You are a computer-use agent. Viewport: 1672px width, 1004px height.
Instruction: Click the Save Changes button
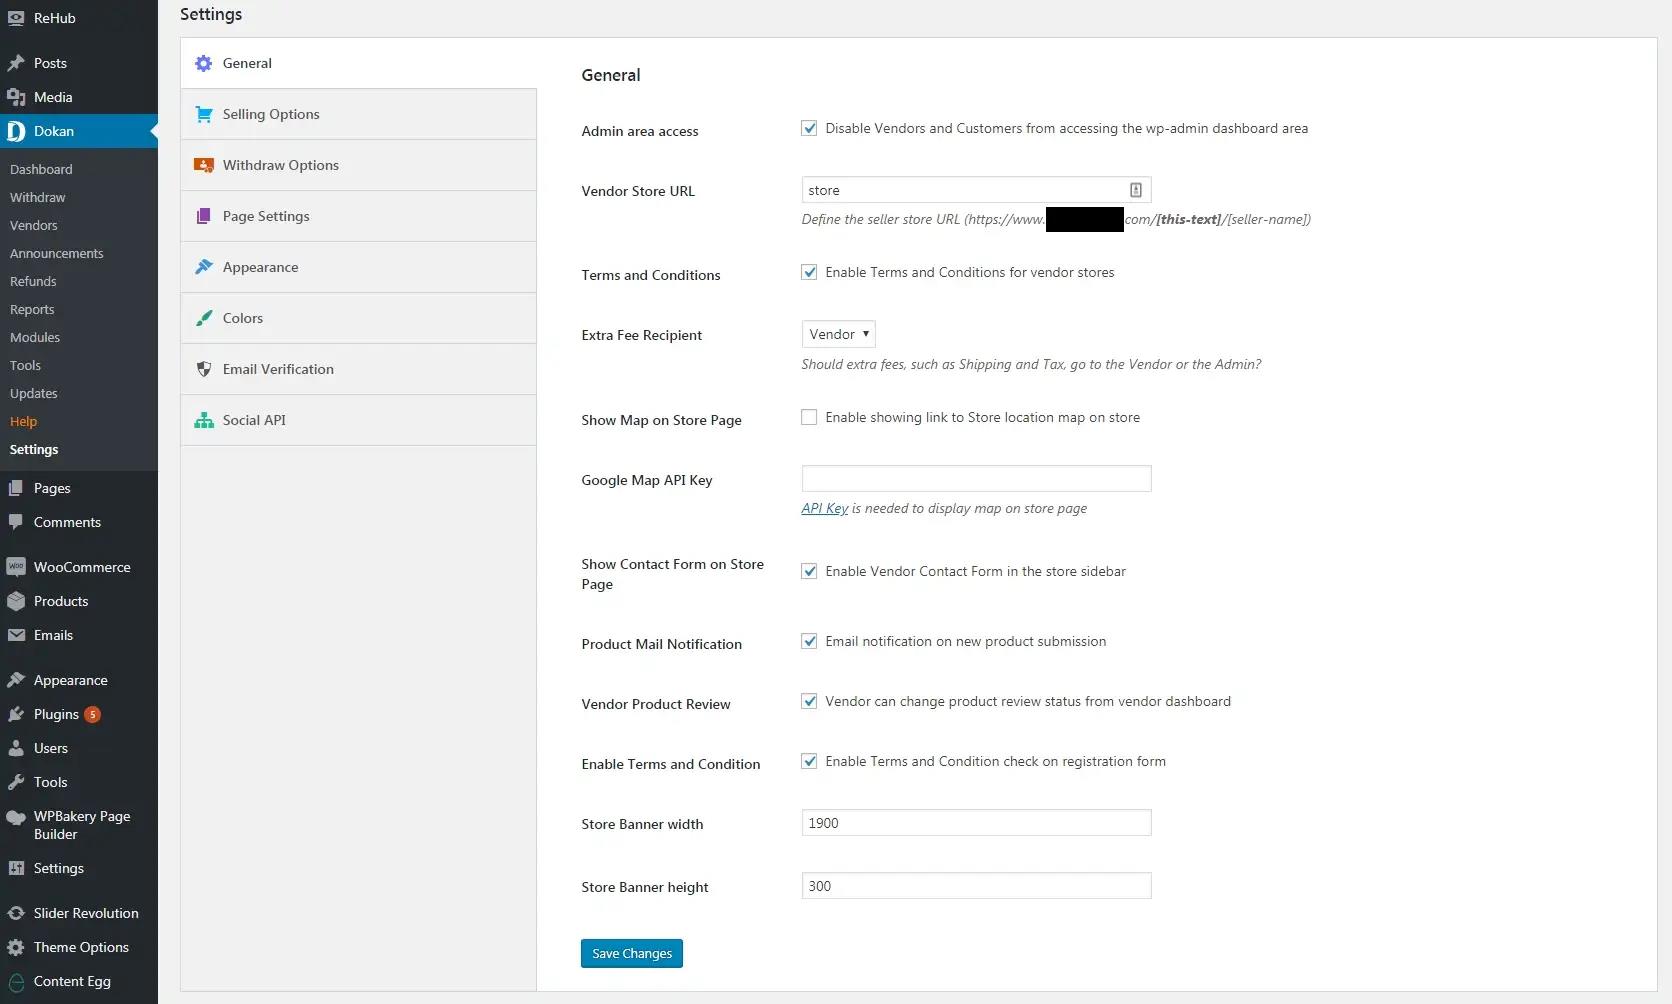(x=631, y=953)
